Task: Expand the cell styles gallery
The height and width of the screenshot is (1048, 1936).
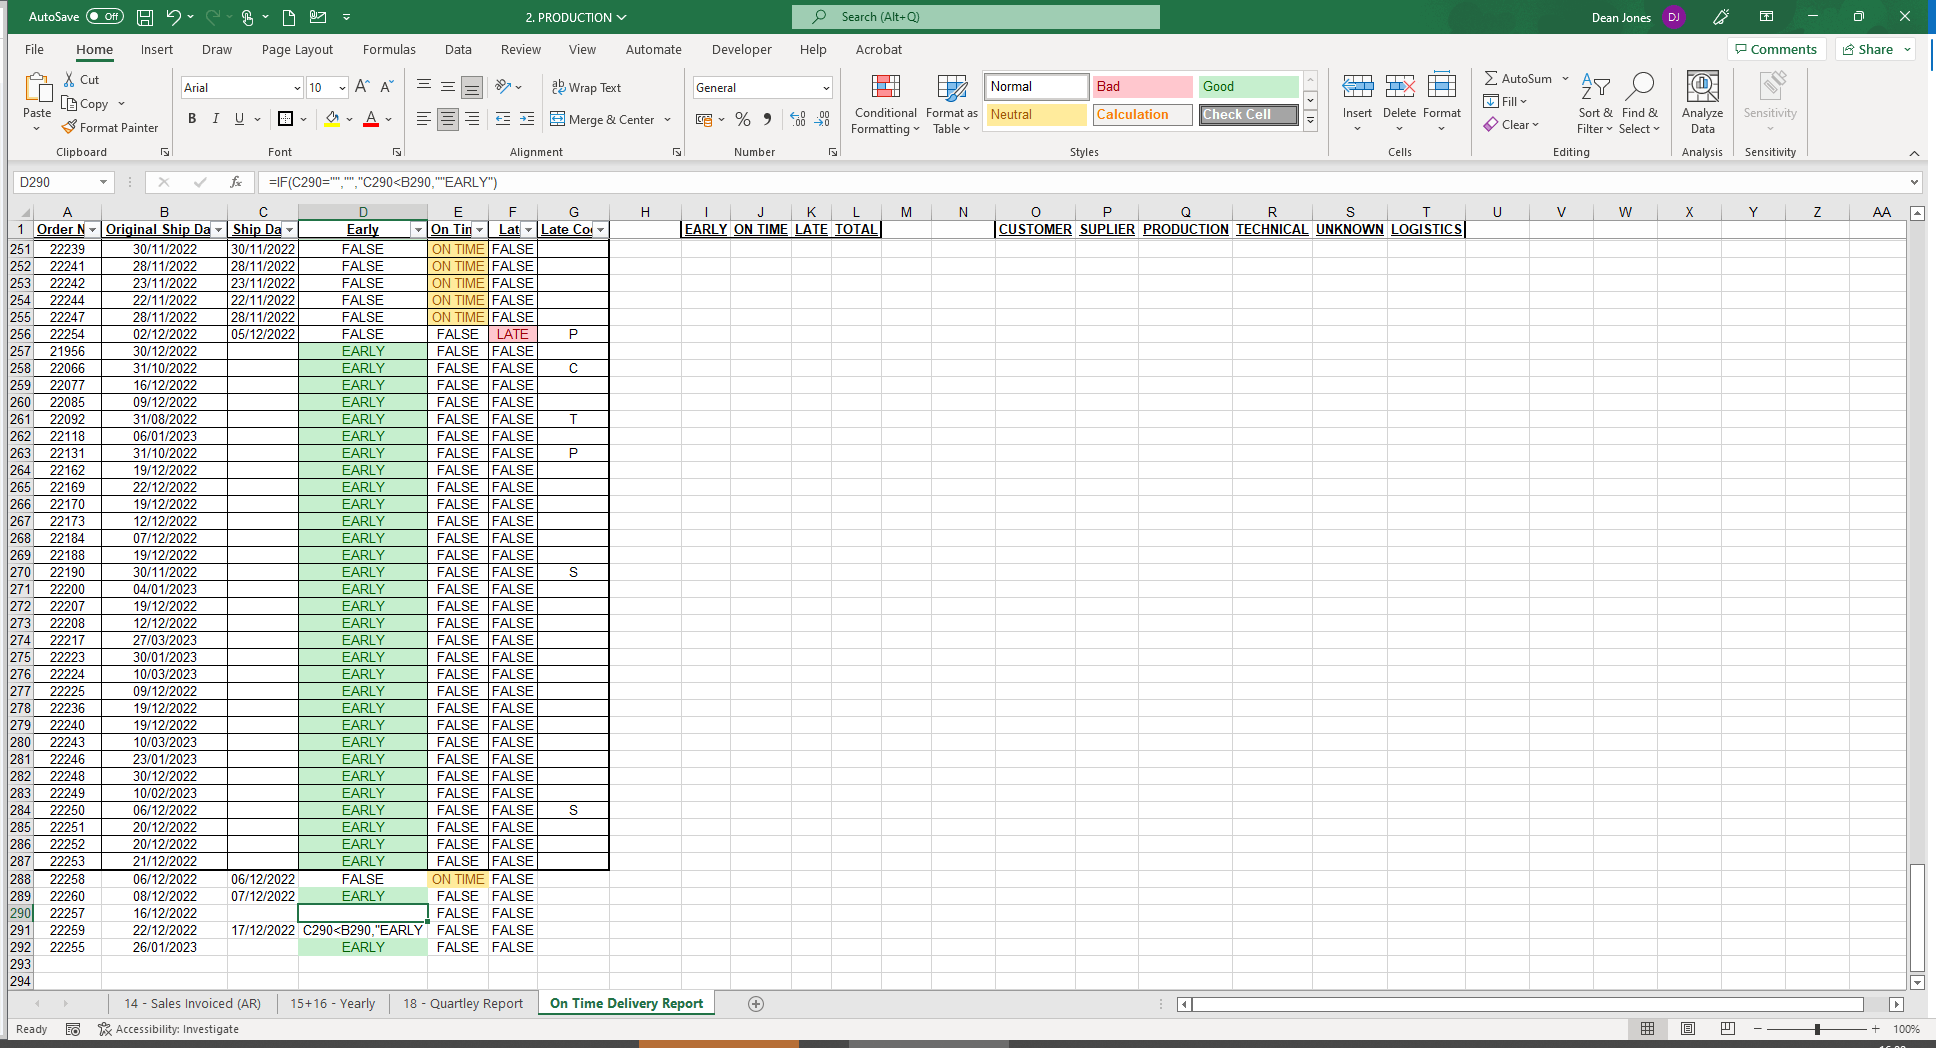Action: pyautogui.click(x=1310, y=121)
